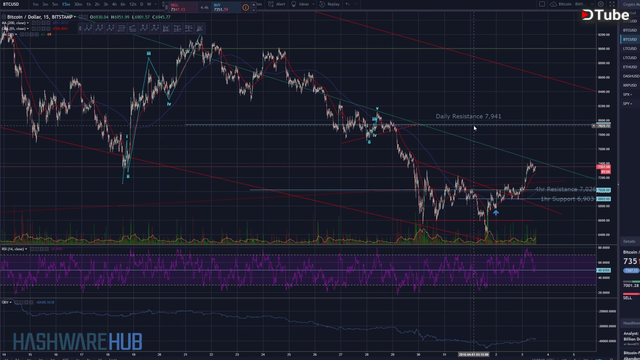Click the blue BUY price button
Image resolution: width=640 pixels, height=360 pixels.
227,7
